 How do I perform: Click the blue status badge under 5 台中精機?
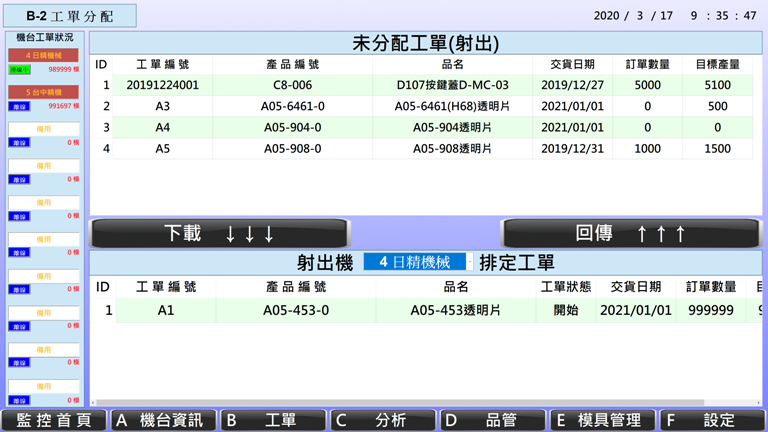[19, 106]
